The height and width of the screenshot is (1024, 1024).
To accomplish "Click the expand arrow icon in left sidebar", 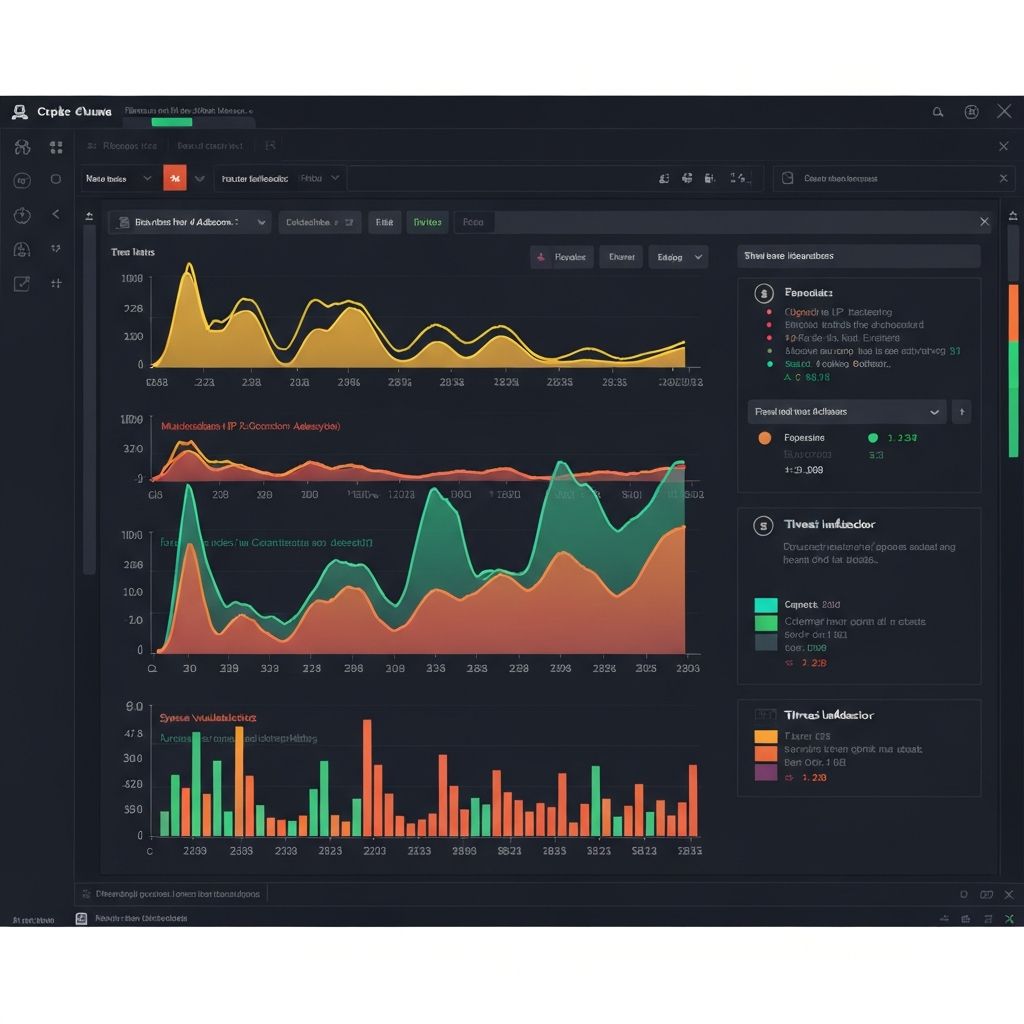I will pyautogui.click(x=22, y=283).
